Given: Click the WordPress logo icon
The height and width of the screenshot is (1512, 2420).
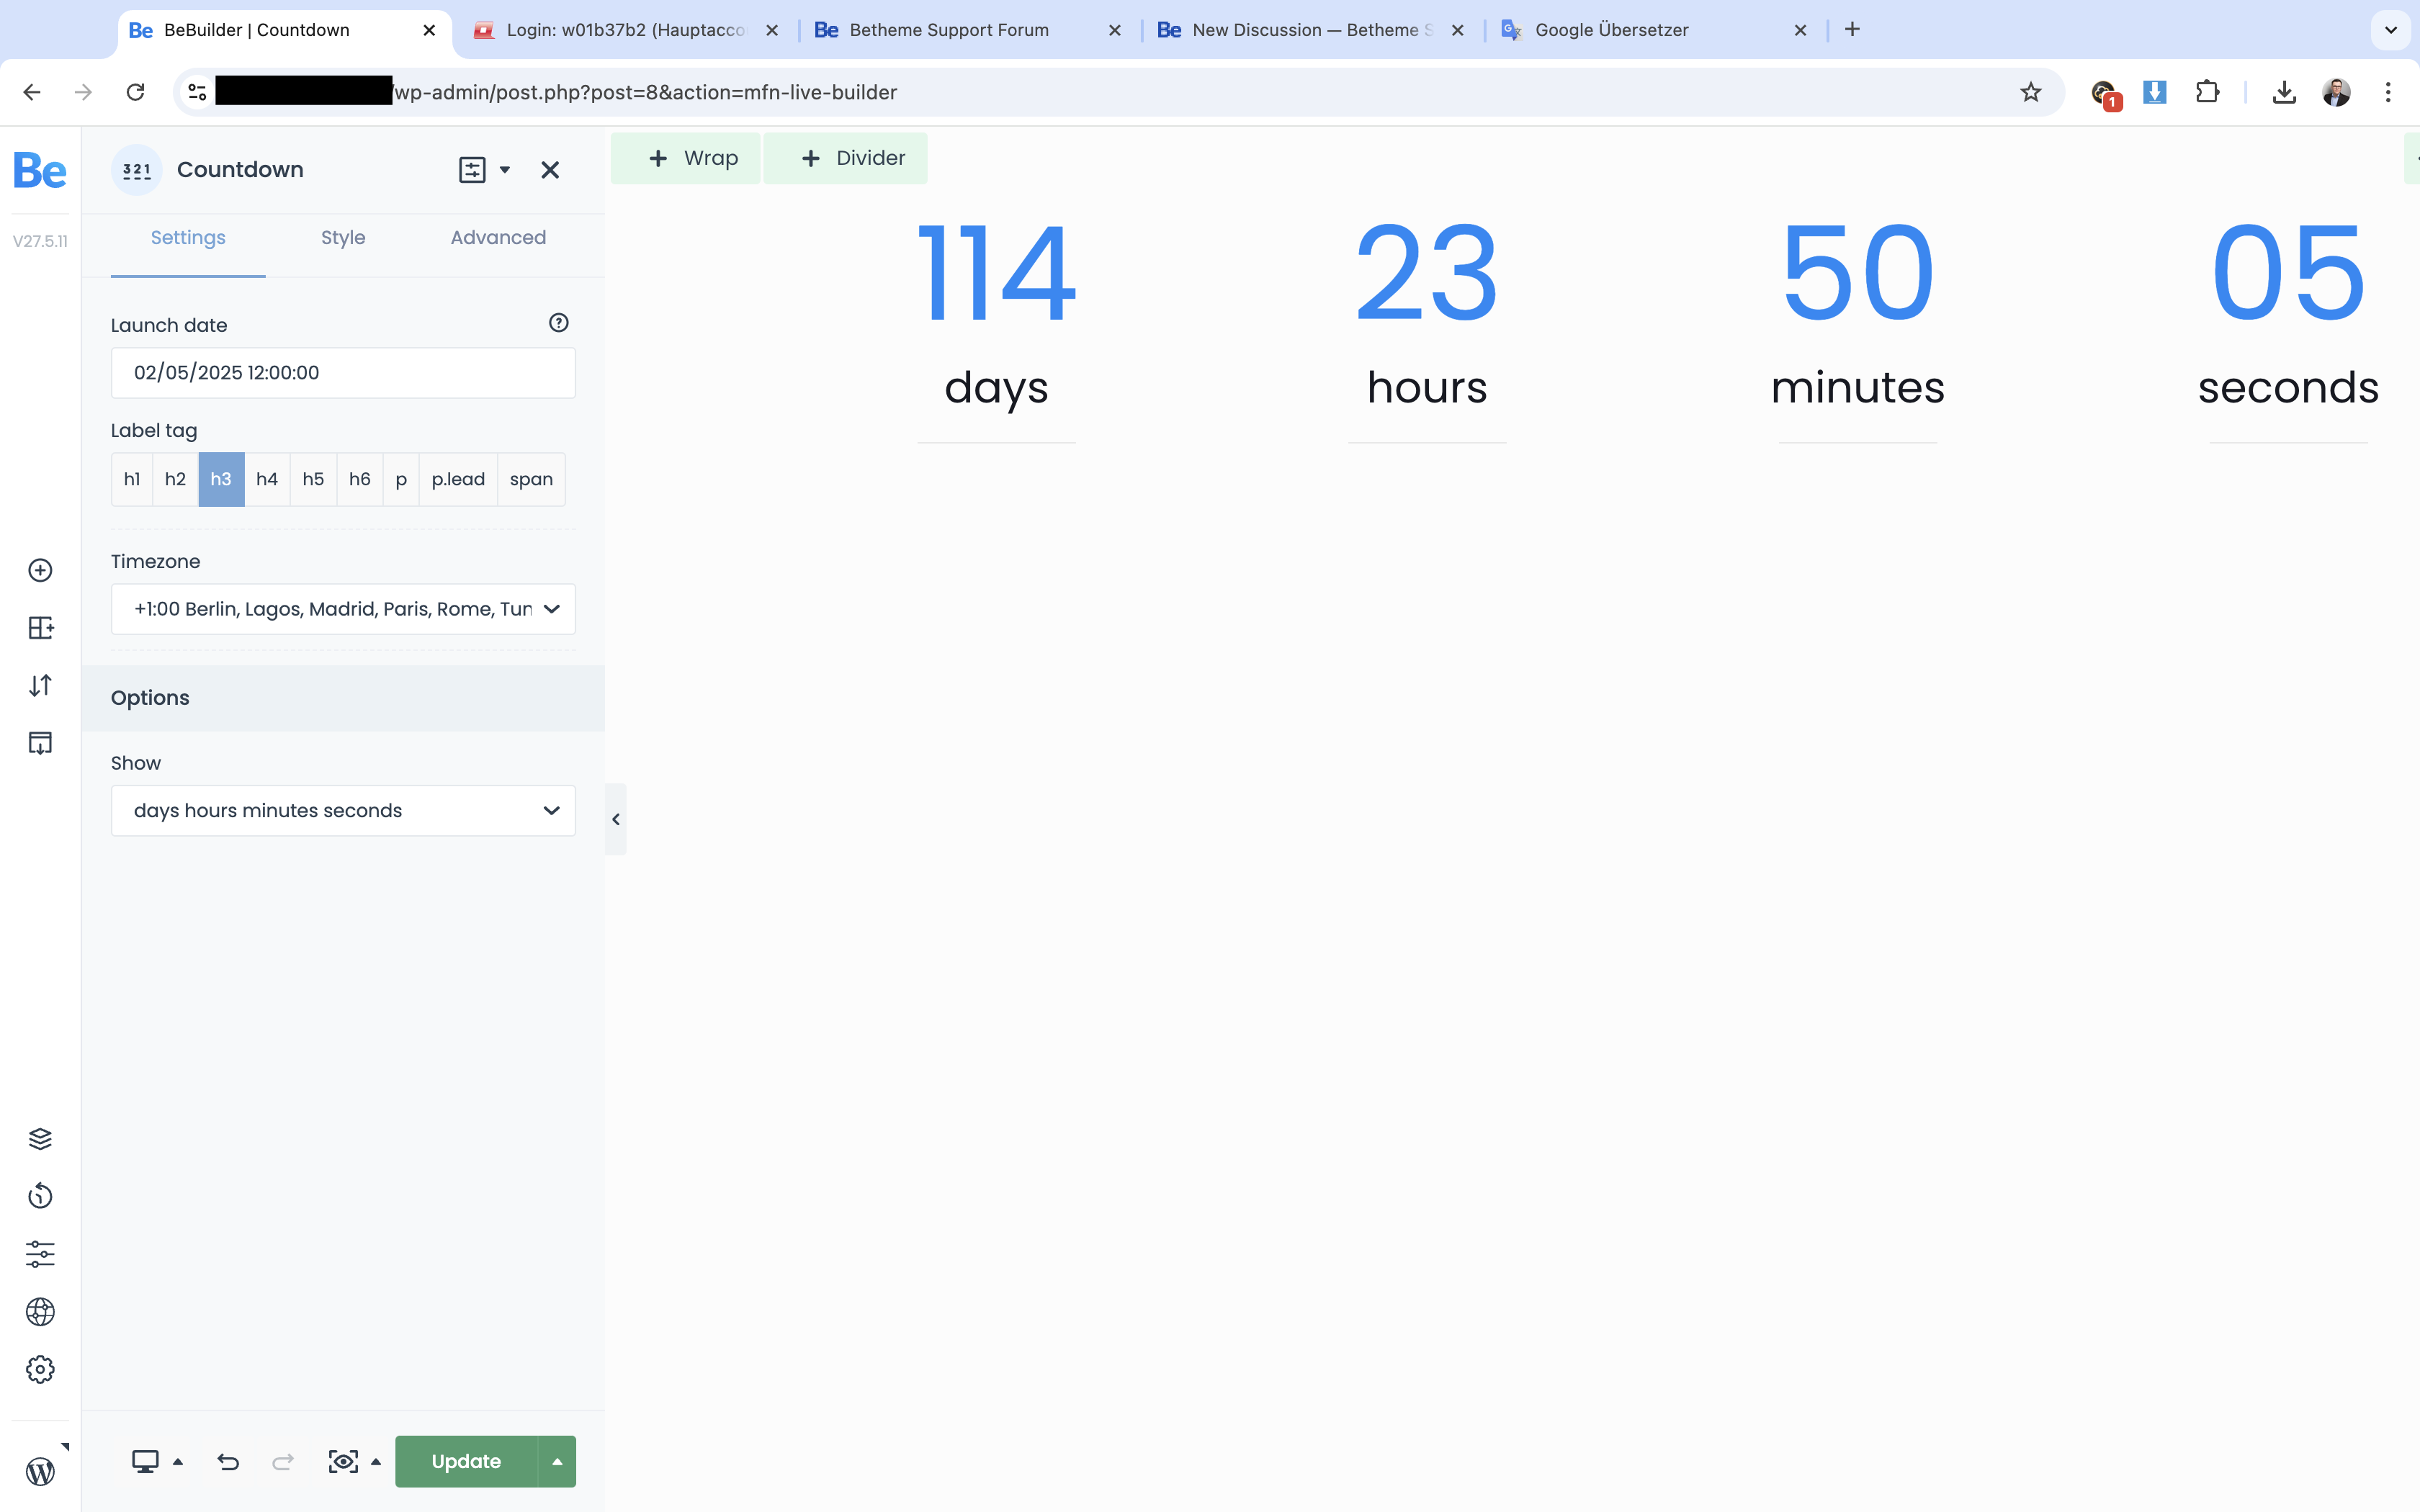Looking at the screenshot, I should point(40,1471).
